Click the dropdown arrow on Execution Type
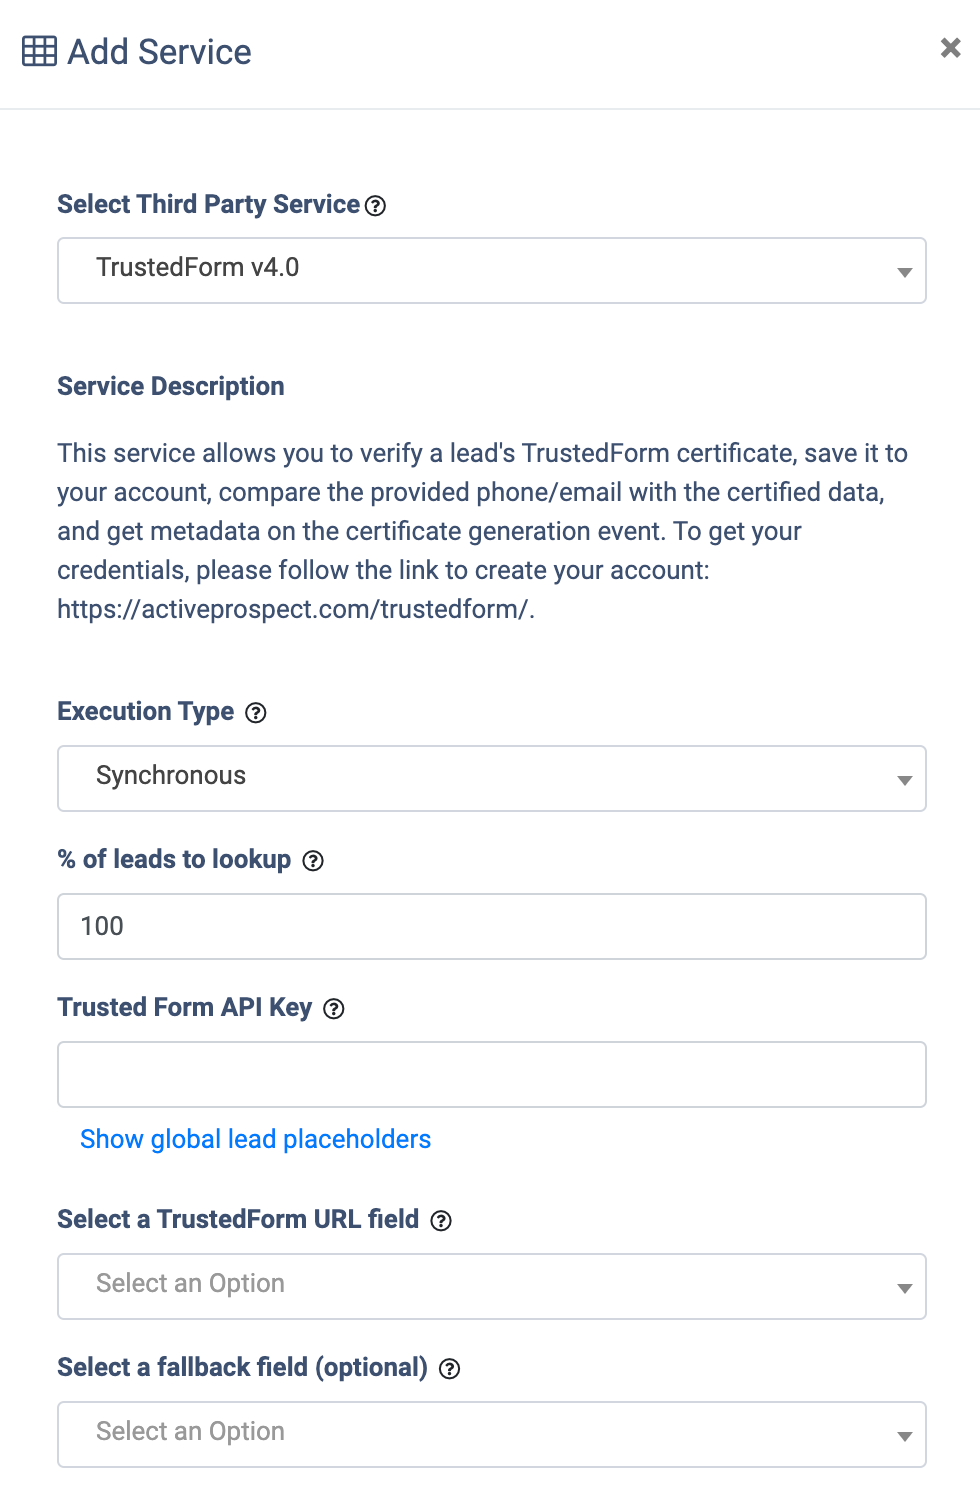The height and width of the screenshot is (1500, 980). [x=904, y=780]
